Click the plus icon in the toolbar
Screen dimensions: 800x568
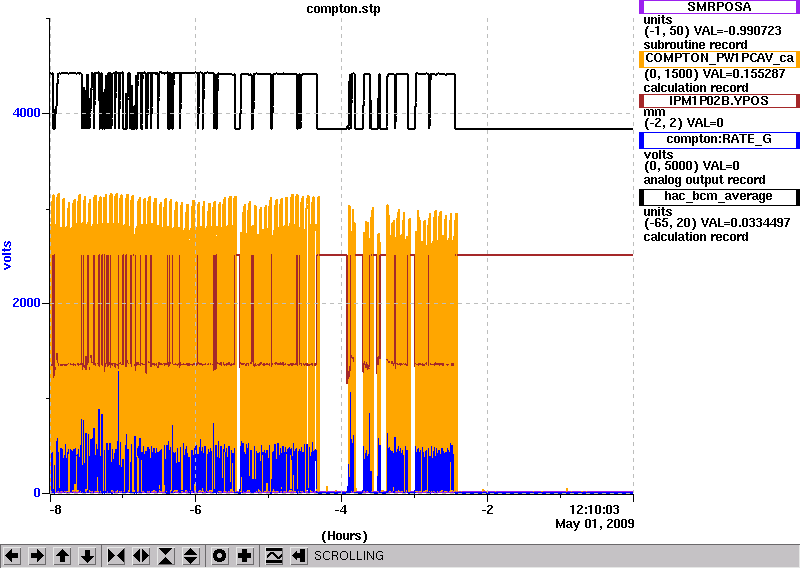[245, 555]
